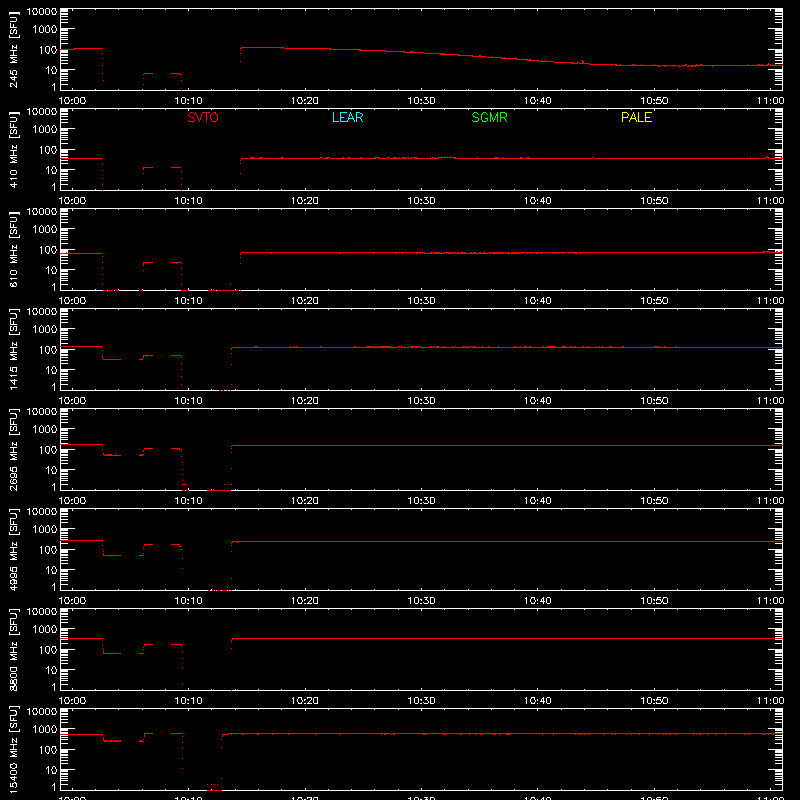Click the 10:00 time label of the 245 MHz plot
The image size is (800, 800).
(x=72, y=101)
